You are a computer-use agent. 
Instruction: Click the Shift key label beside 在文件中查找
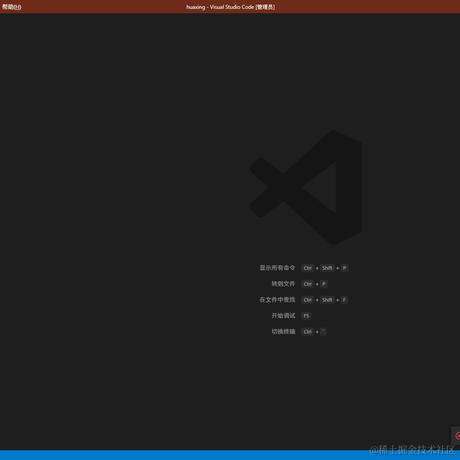coord(327,300)
